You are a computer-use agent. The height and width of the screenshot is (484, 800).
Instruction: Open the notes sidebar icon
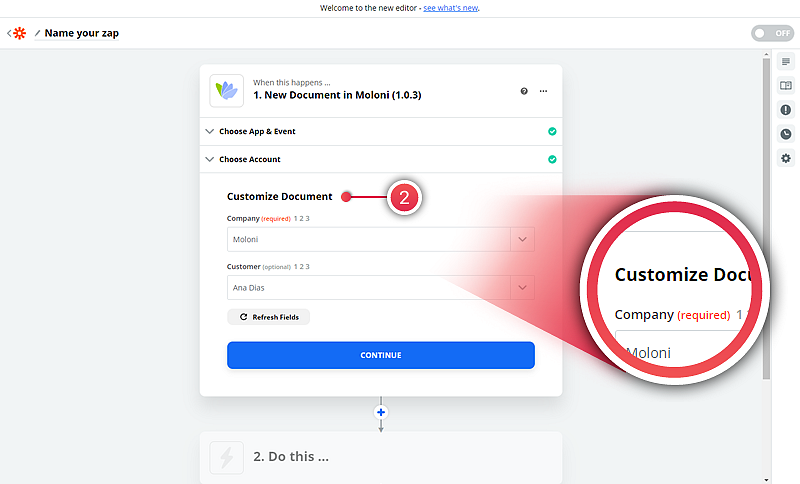coord(786,62)
